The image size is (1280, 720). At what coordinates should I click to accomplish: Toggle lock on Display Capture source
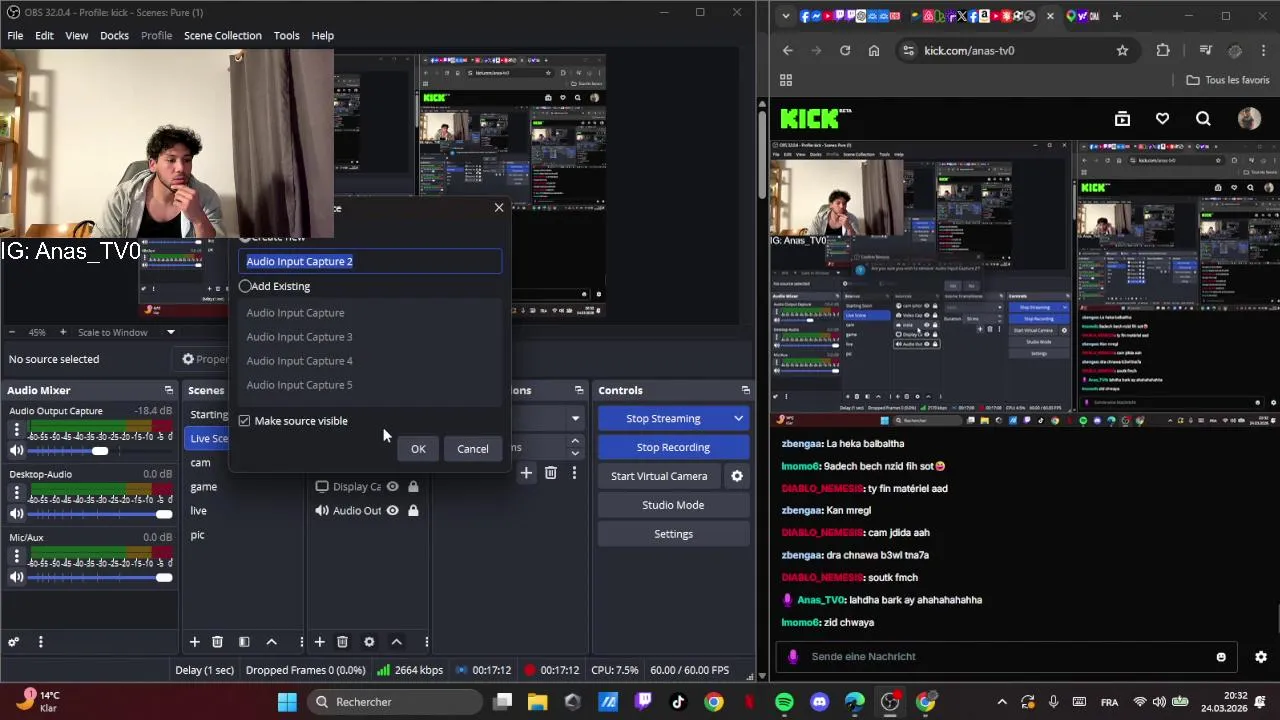[x=413, y=487]
